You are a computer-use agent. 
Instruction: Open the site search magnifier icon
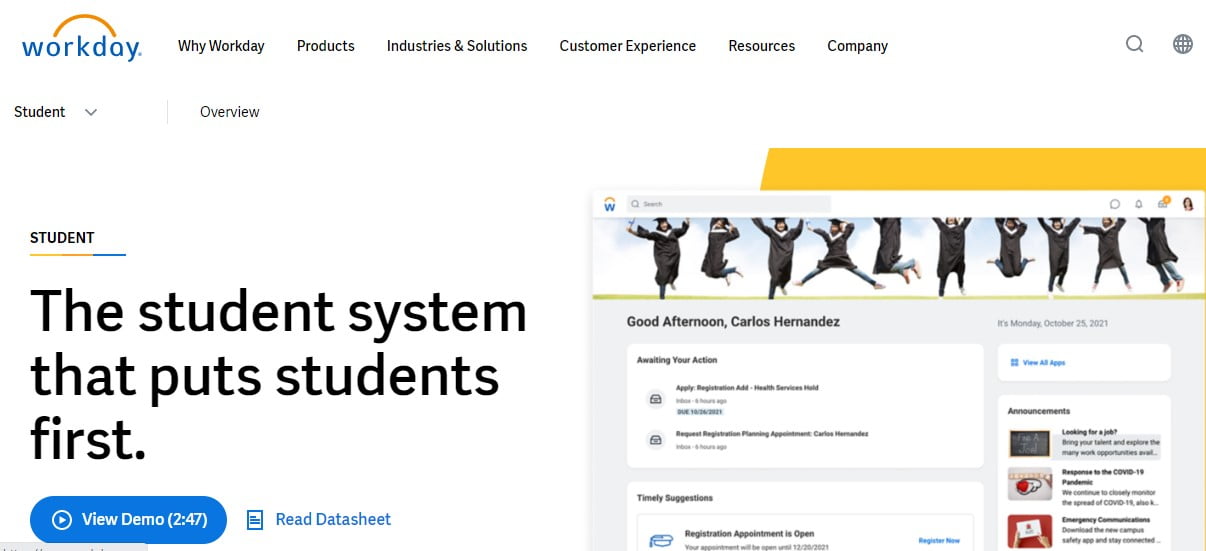point(1134,44)
